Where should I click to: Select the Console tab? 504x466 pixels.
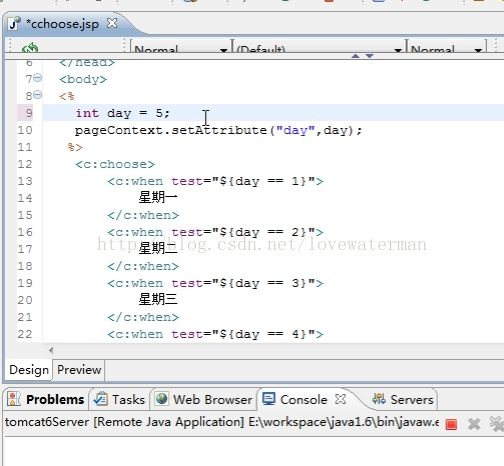[295, 399]
